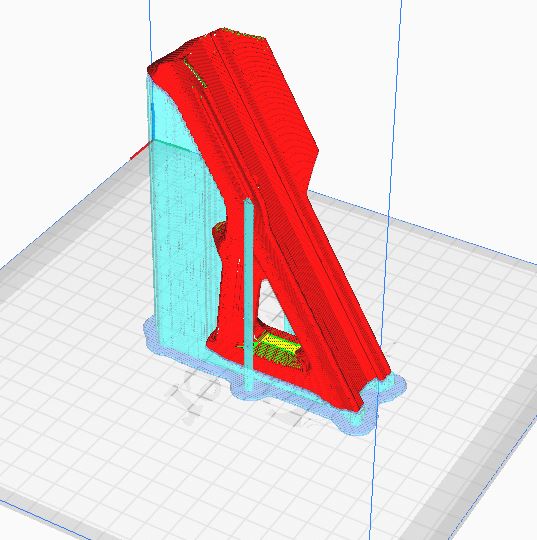
Task: Click the thin cyan support pillar
Action: point(248,293)
